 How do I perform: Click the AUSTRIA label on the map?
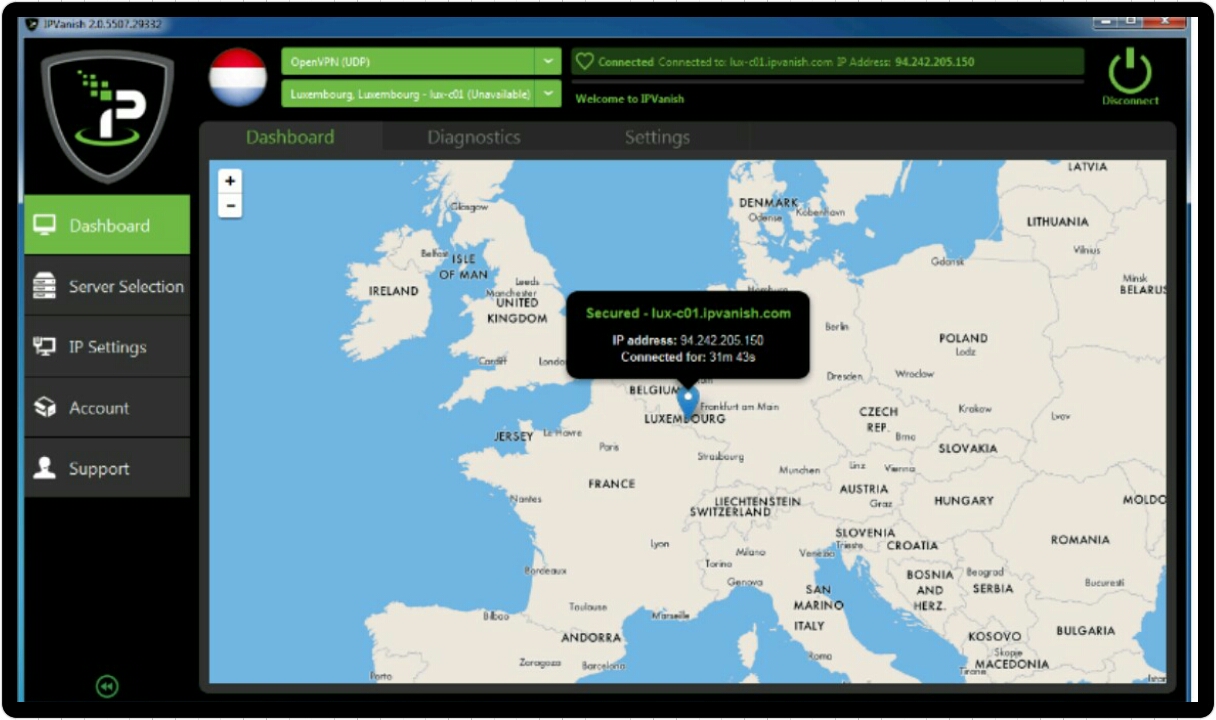coord(863,489)
